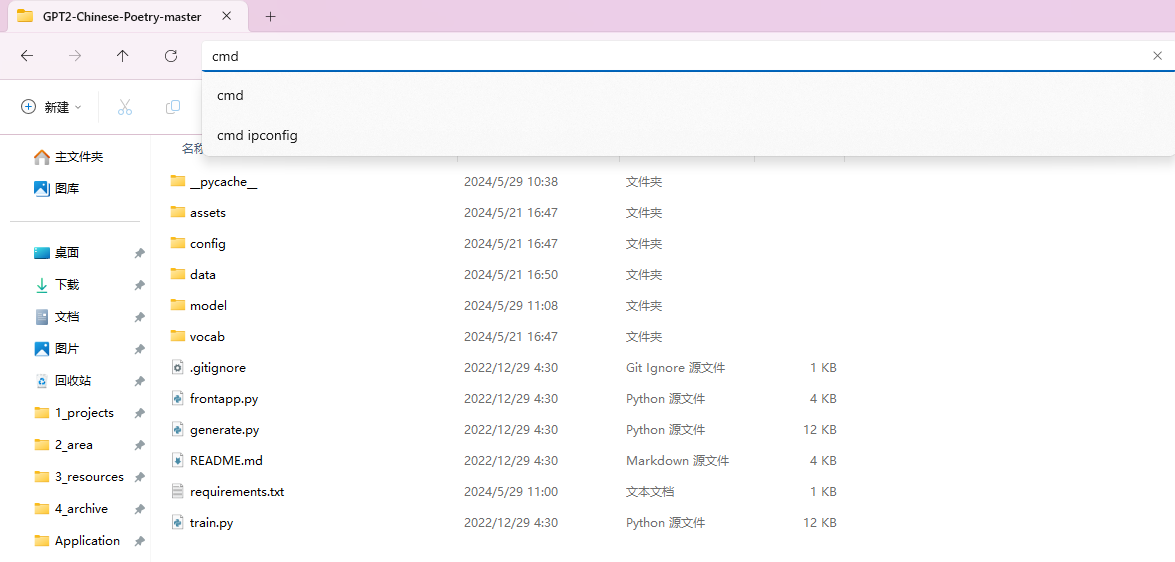Viewport: 1175px width, 562px height.
Task: Select the generate.py file
Action: [x=224, y=430]
